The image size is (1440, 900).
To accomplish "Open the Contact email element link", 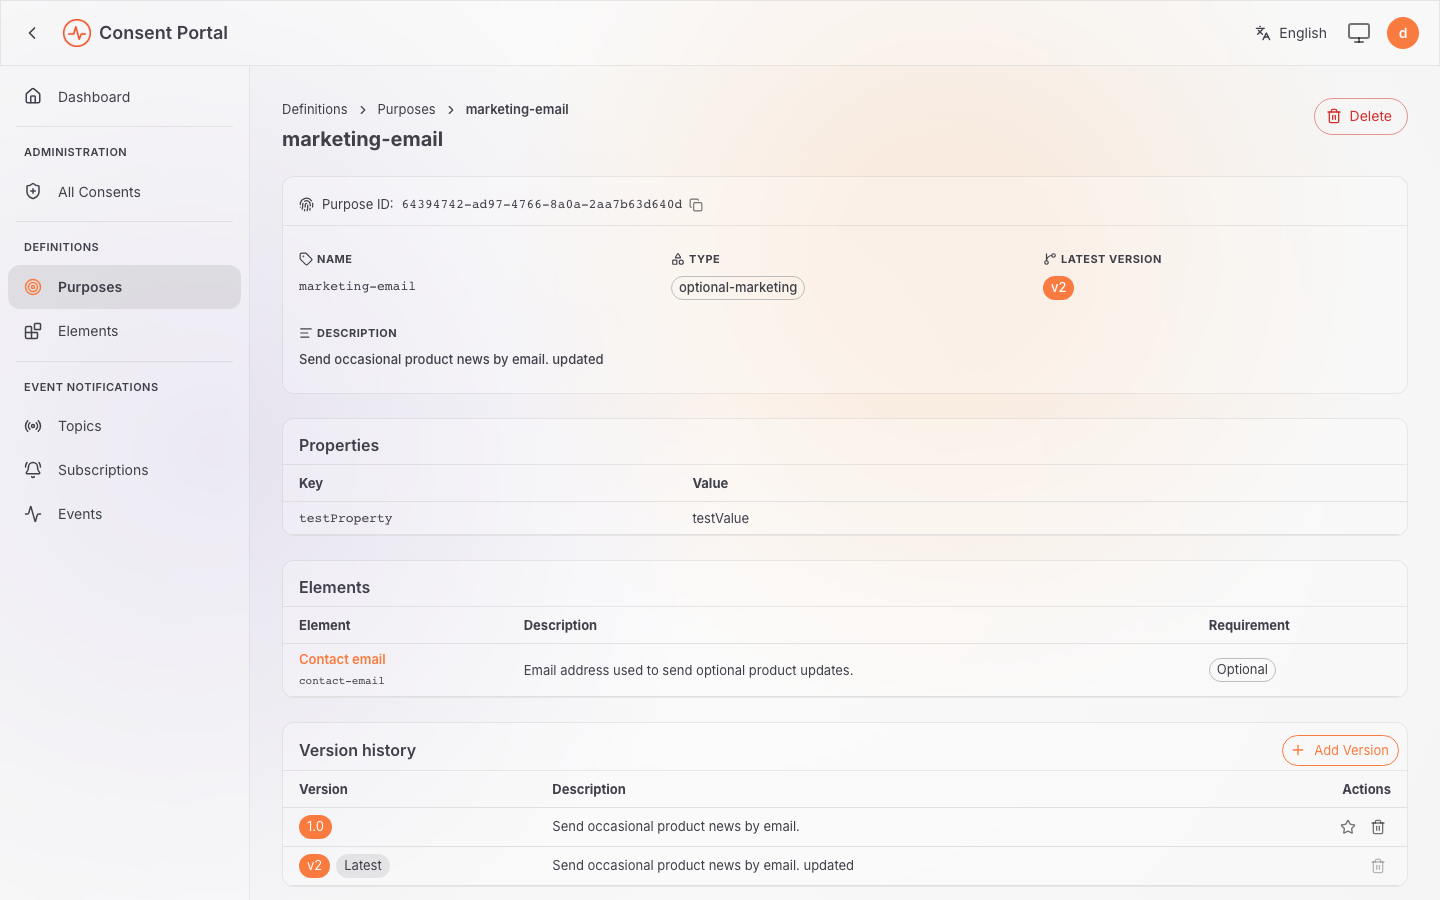I will (342, 659).
